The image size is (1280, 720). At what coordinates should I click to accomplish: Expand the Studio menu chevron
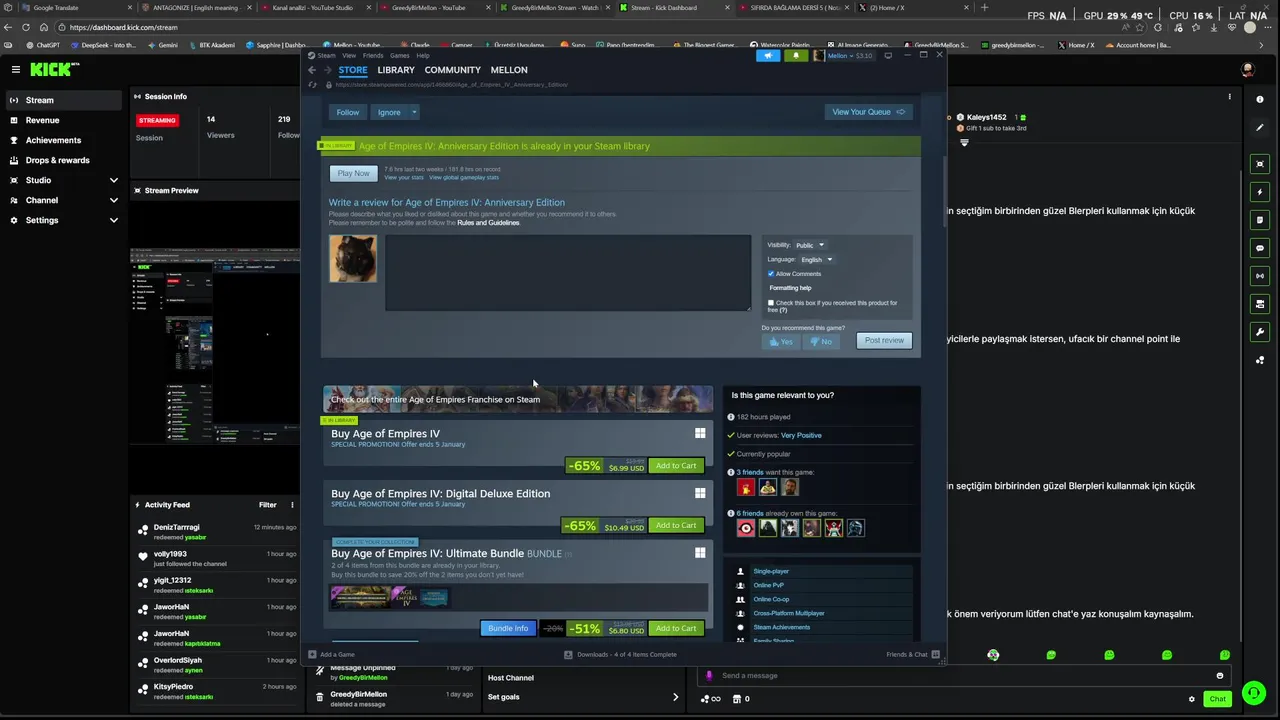point(114,180)
